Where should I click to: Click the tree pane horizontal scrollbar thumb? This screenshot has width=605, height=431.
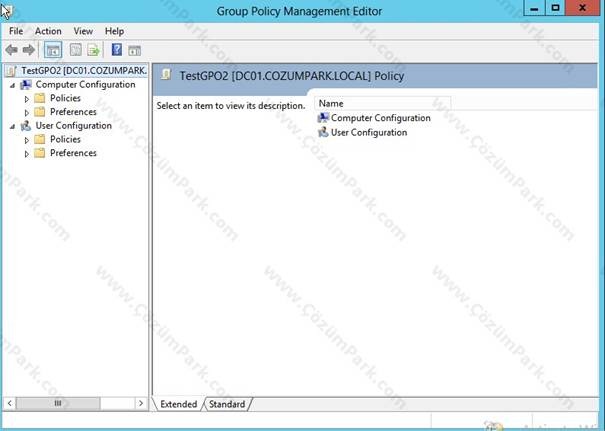pos(58,404)
